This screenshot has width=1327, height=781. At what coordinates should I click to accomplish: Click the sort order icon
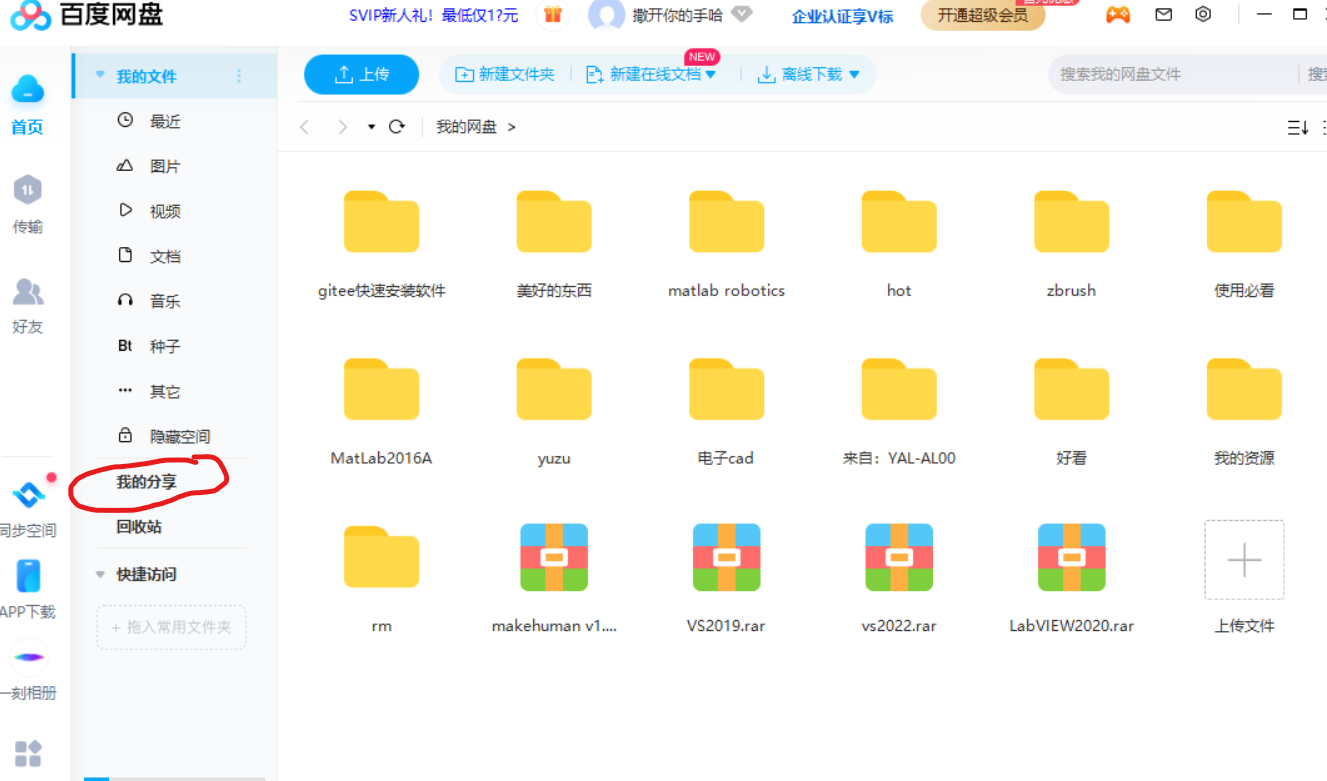tap(1297, 127)
